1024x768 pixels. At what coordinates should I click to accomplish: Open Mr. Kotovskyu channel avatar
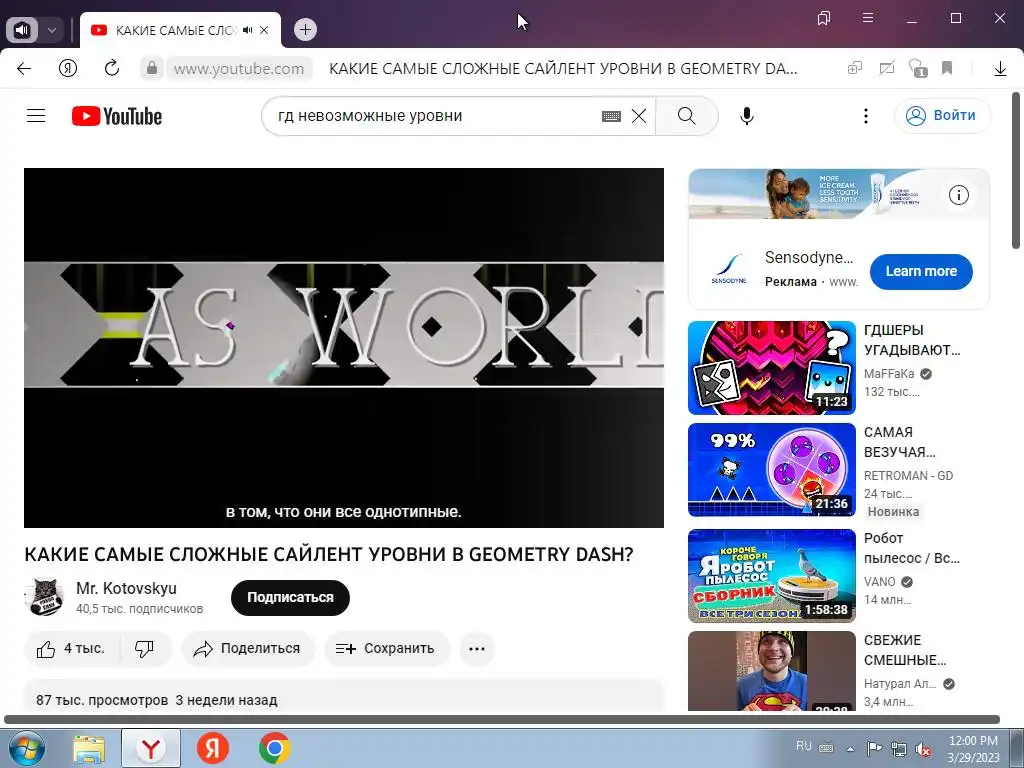pyautogui.click(x=44, y=597)
